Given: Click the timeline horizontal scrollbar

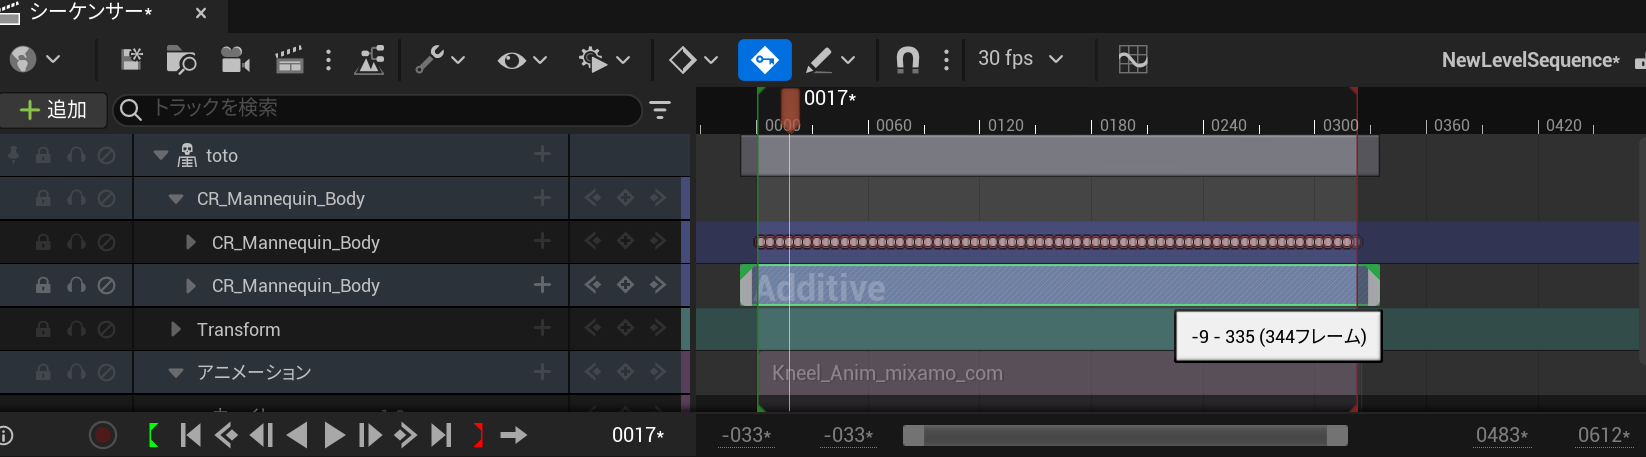Looking at the screenshot, I should pyautogui.click(x=1125, y=435).
